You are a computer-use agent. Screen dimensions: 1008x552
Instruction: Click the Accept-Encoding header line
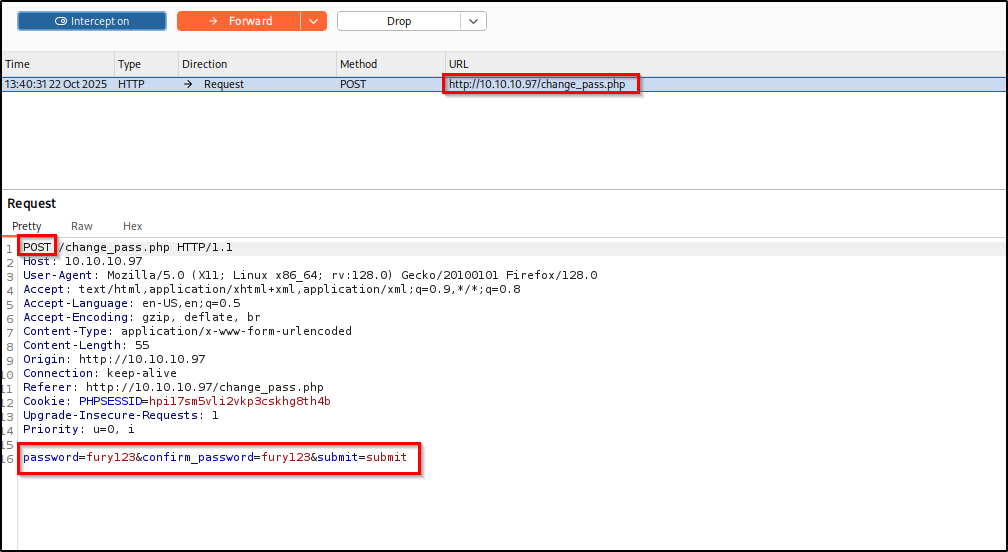tap(142, 317)
